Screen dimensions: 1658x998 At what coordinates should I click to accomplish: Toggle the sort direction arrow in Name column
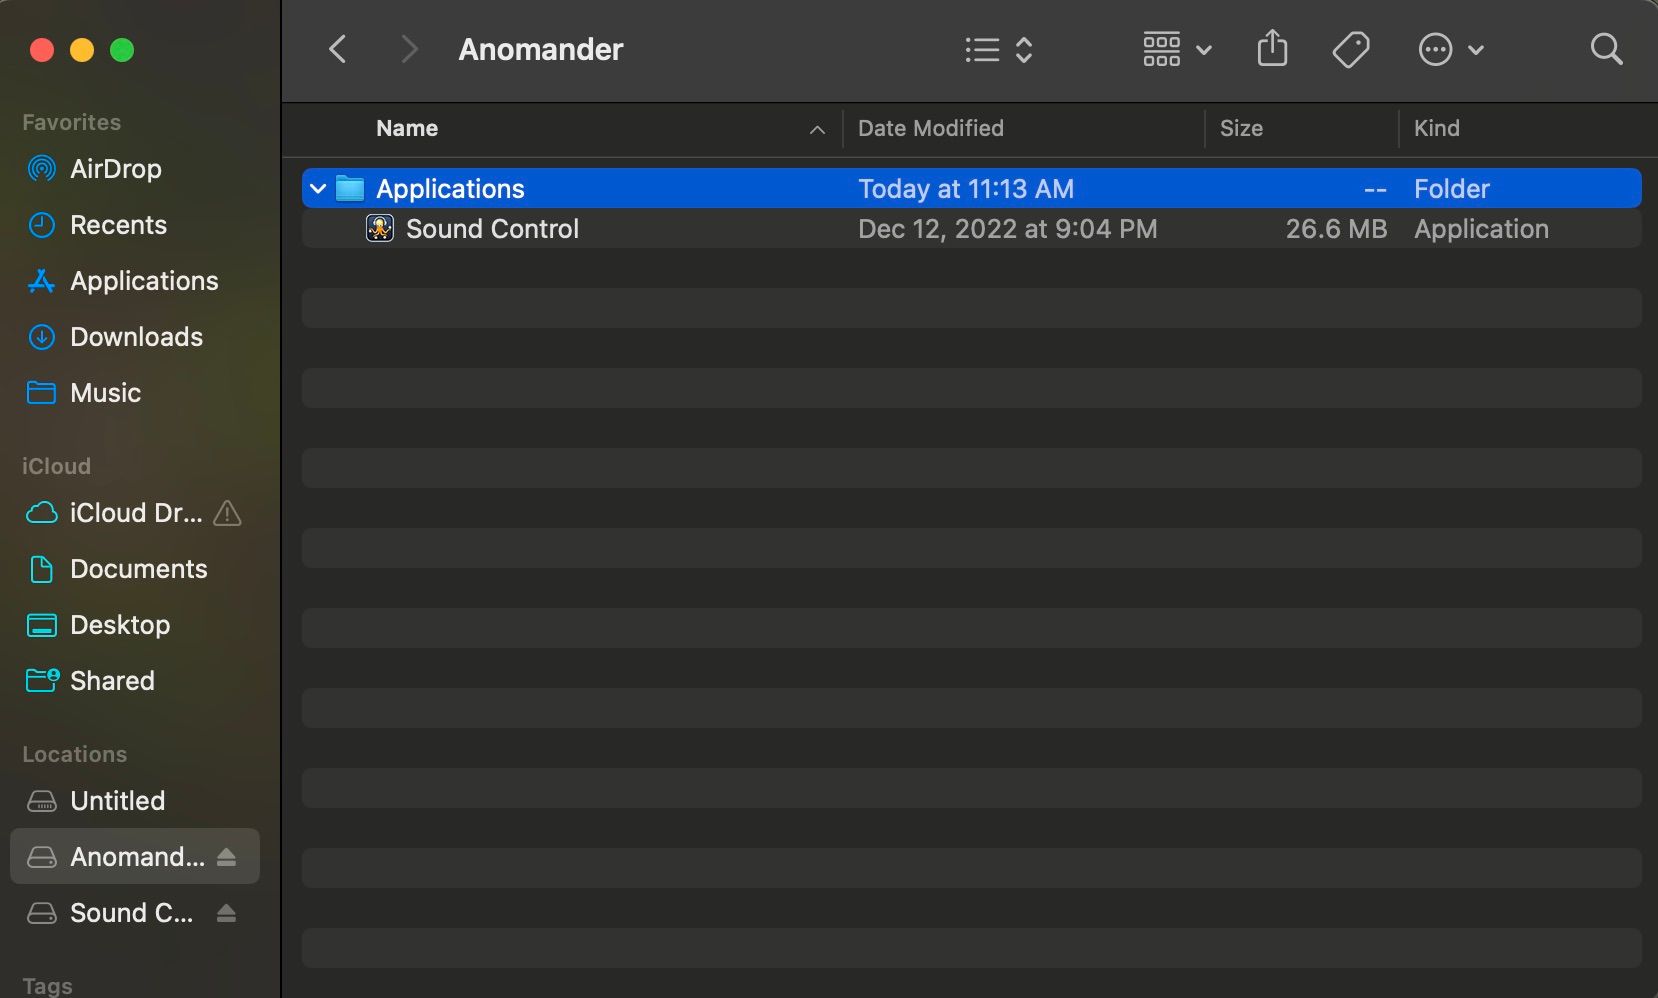(817, 129)
